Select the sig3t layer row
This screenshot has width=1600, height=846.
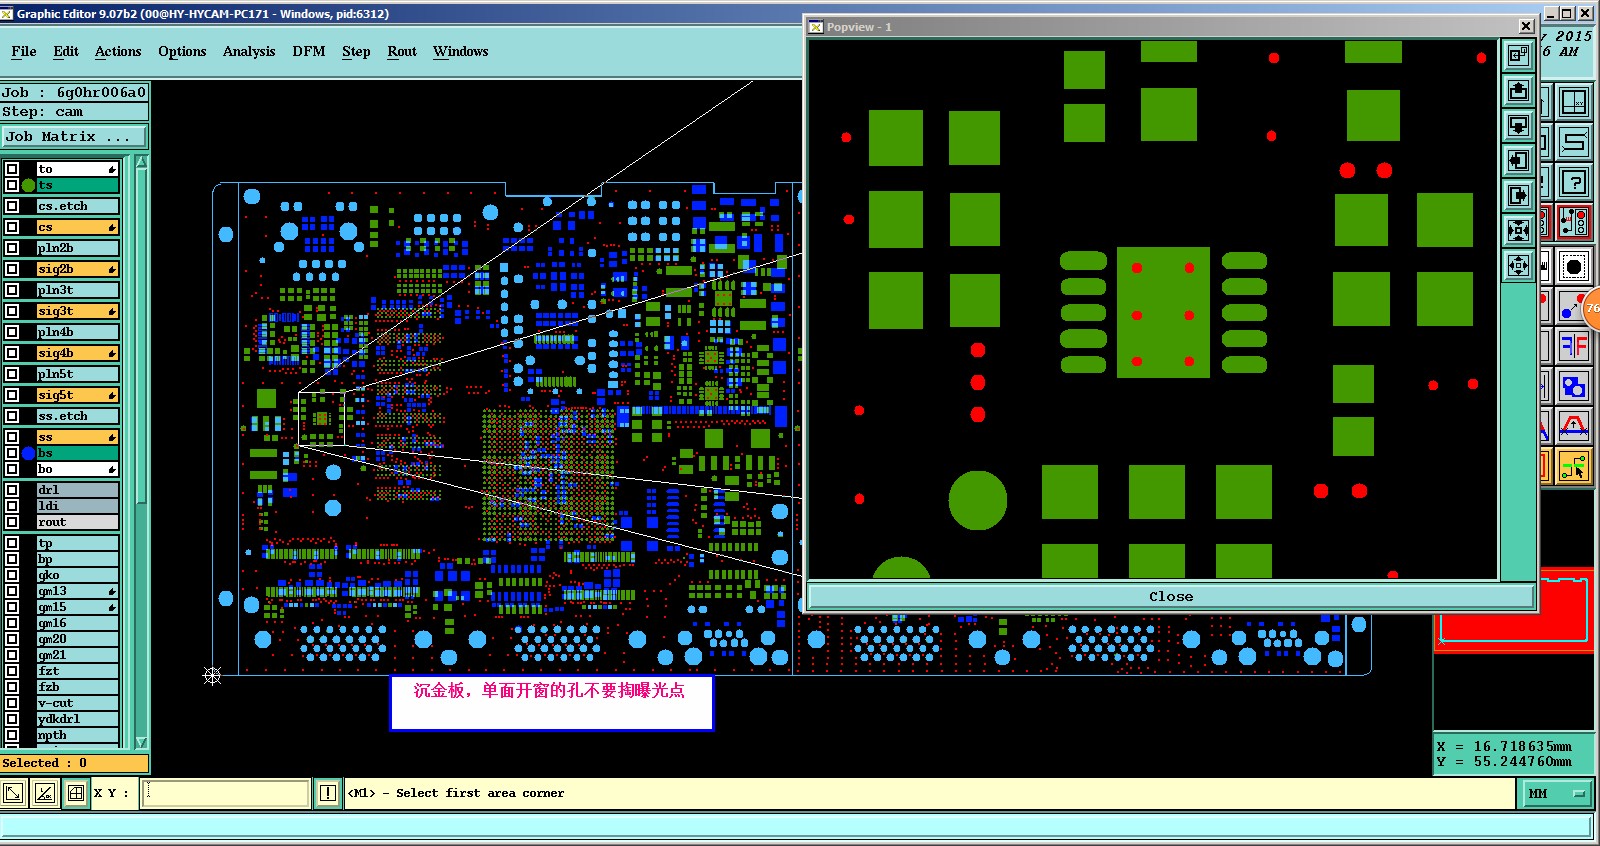(x=78, y=311)
